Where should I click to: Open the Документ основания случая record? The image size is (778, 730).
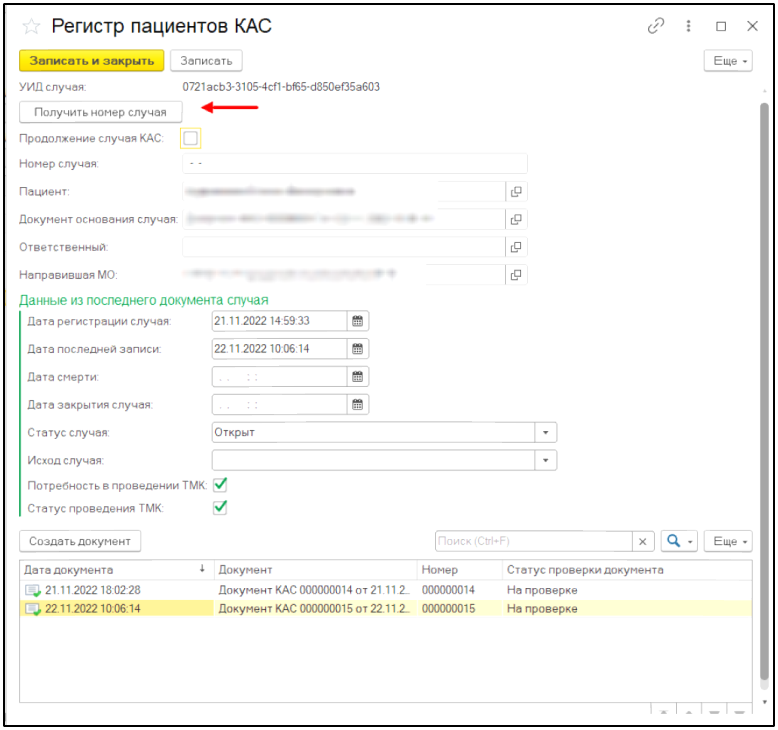click(516, 219)
